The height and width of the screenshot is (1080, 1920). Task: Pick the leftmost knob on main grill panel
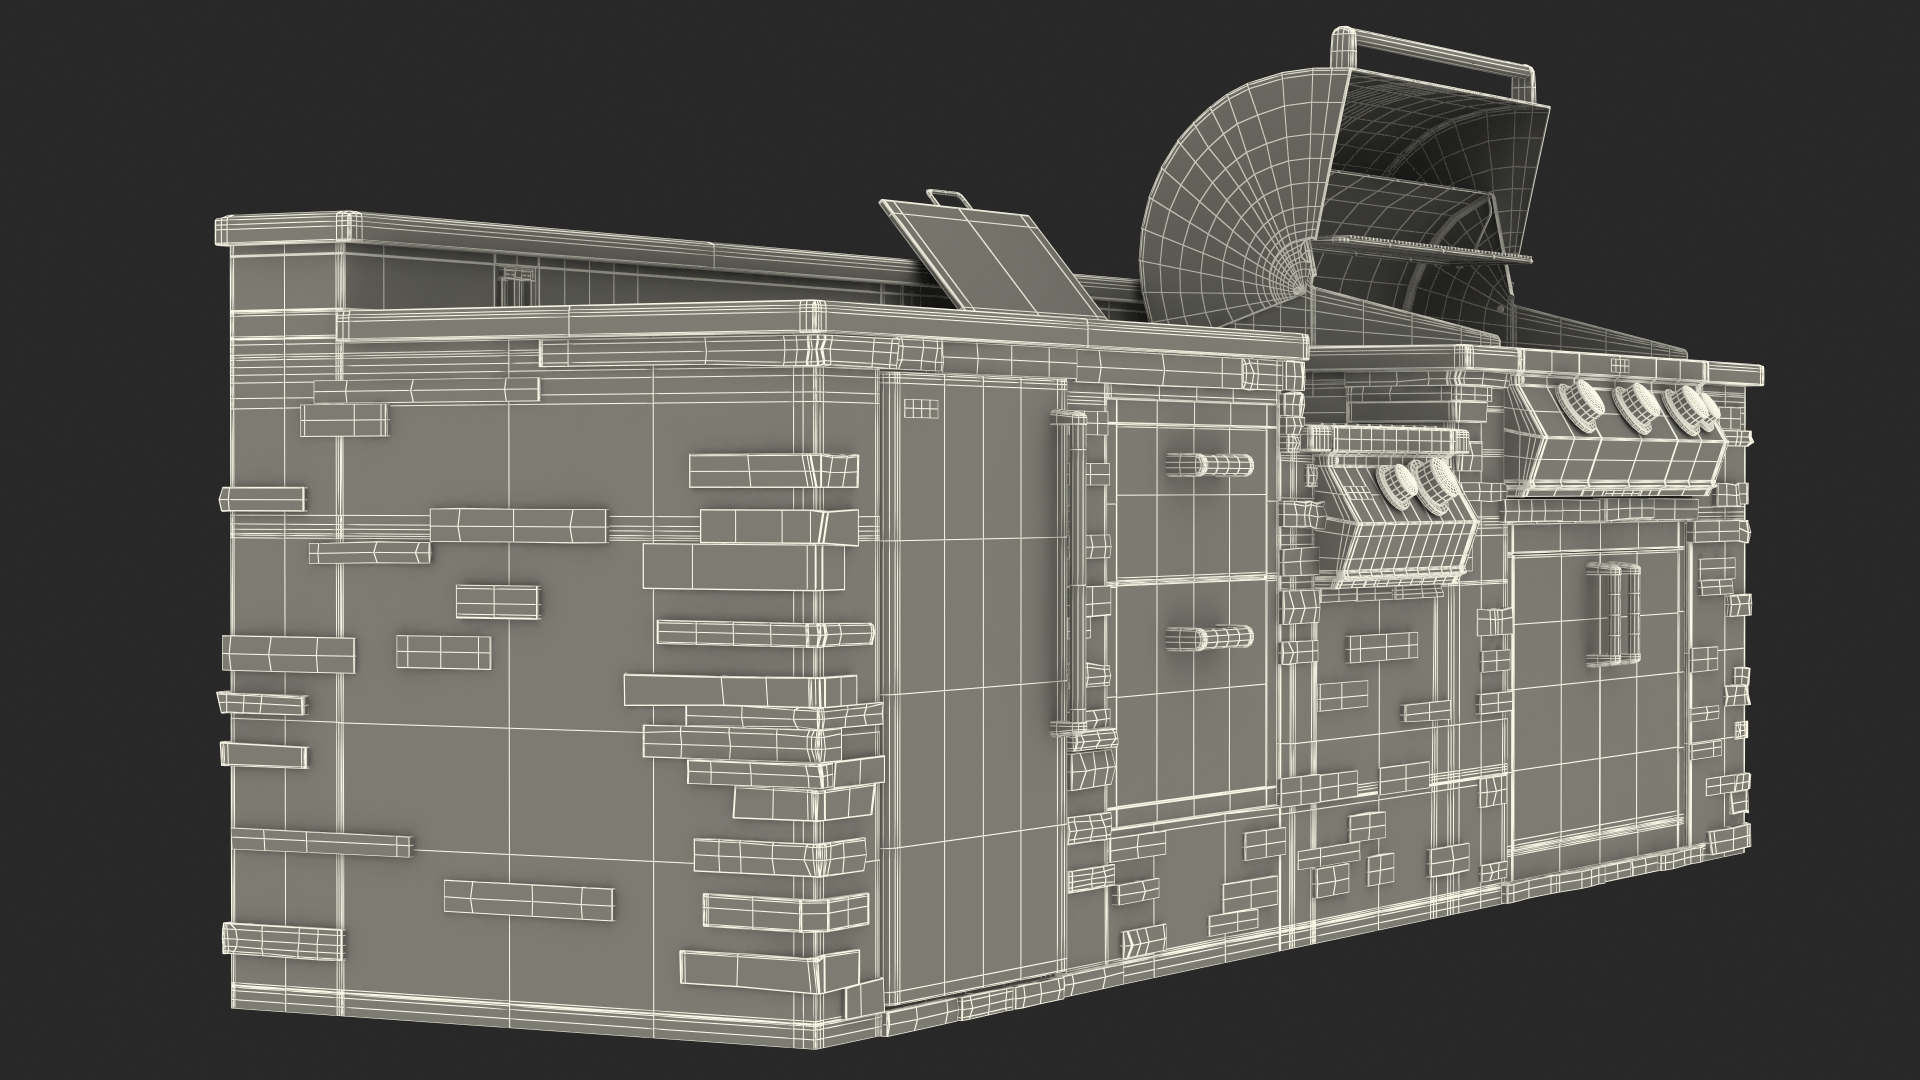click(1580, 405)
